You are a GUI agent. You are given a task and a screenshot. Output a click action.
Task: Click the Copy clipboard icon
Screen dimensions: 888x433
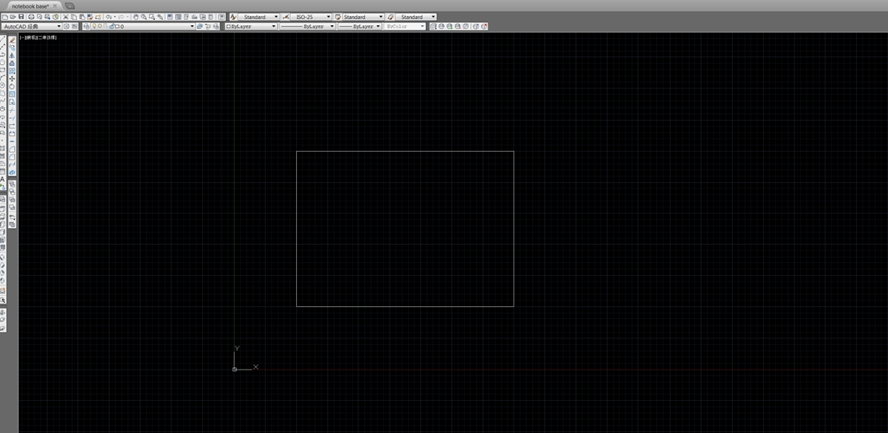click(x=74, y=17)
